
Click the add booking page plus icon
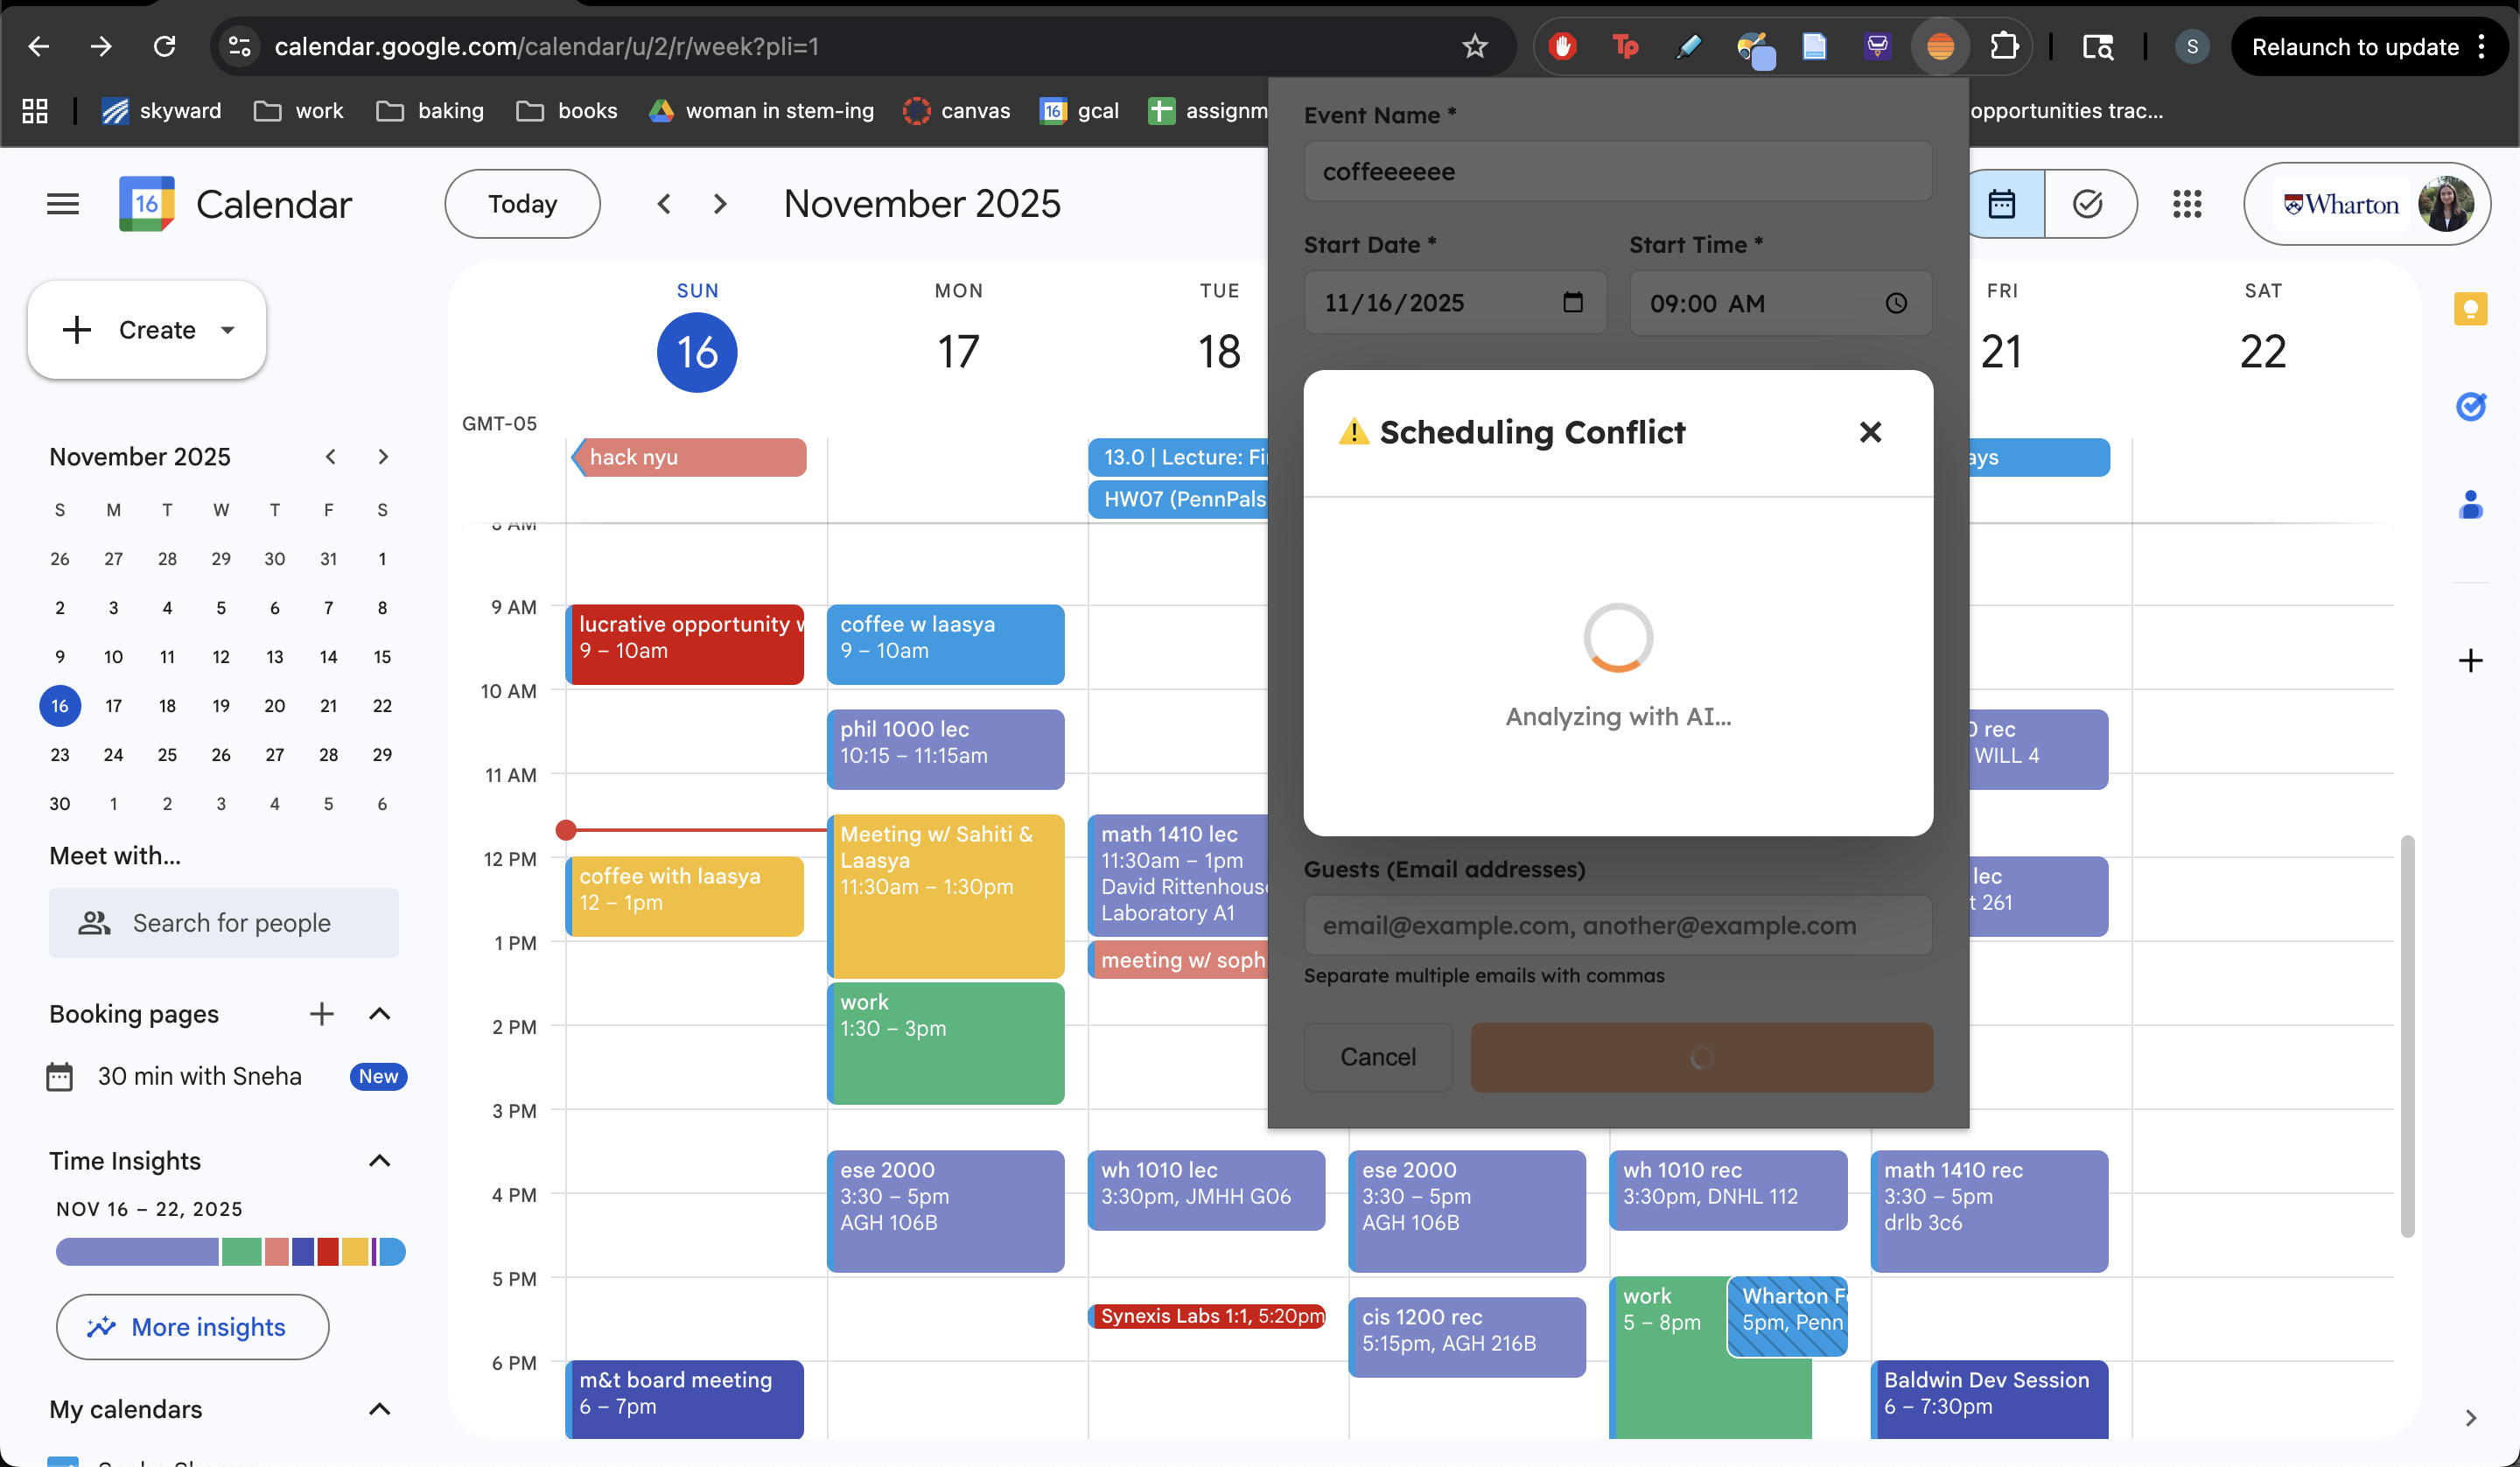[321, 1014]
